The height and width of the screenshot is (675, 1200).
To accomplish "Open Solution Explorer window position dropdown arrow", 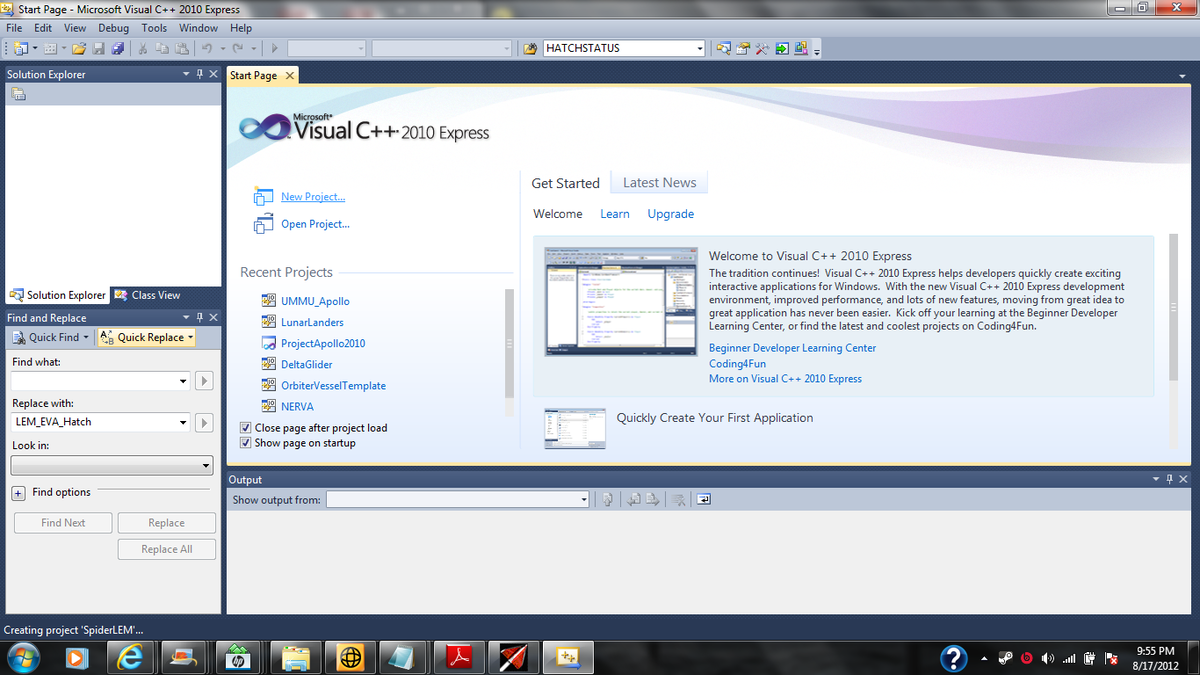I will click(186, 74).
